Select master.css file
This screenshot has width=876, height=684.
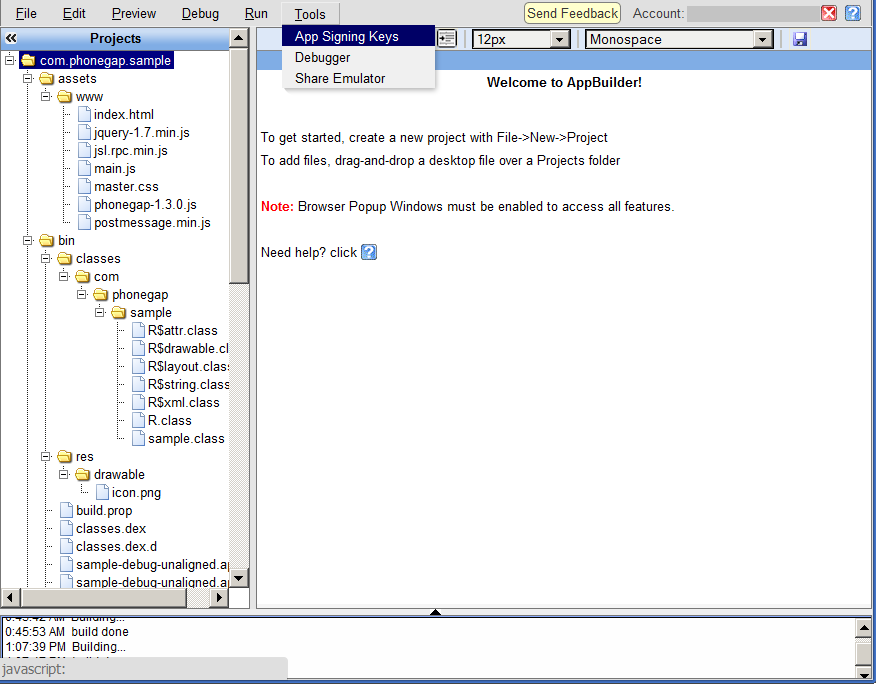pos(126,187)
